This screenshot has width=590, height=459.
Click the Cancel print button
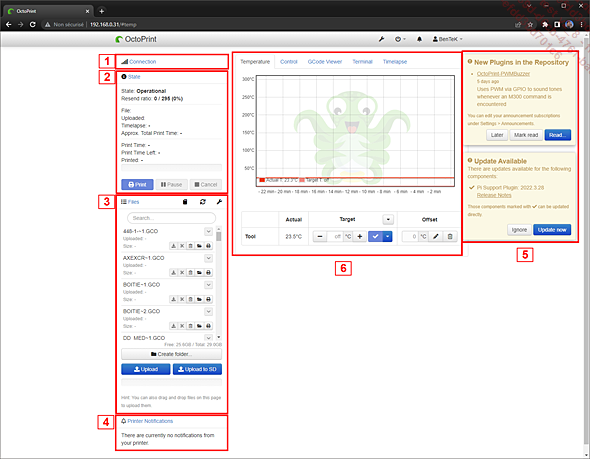click(x=206, y=184)
